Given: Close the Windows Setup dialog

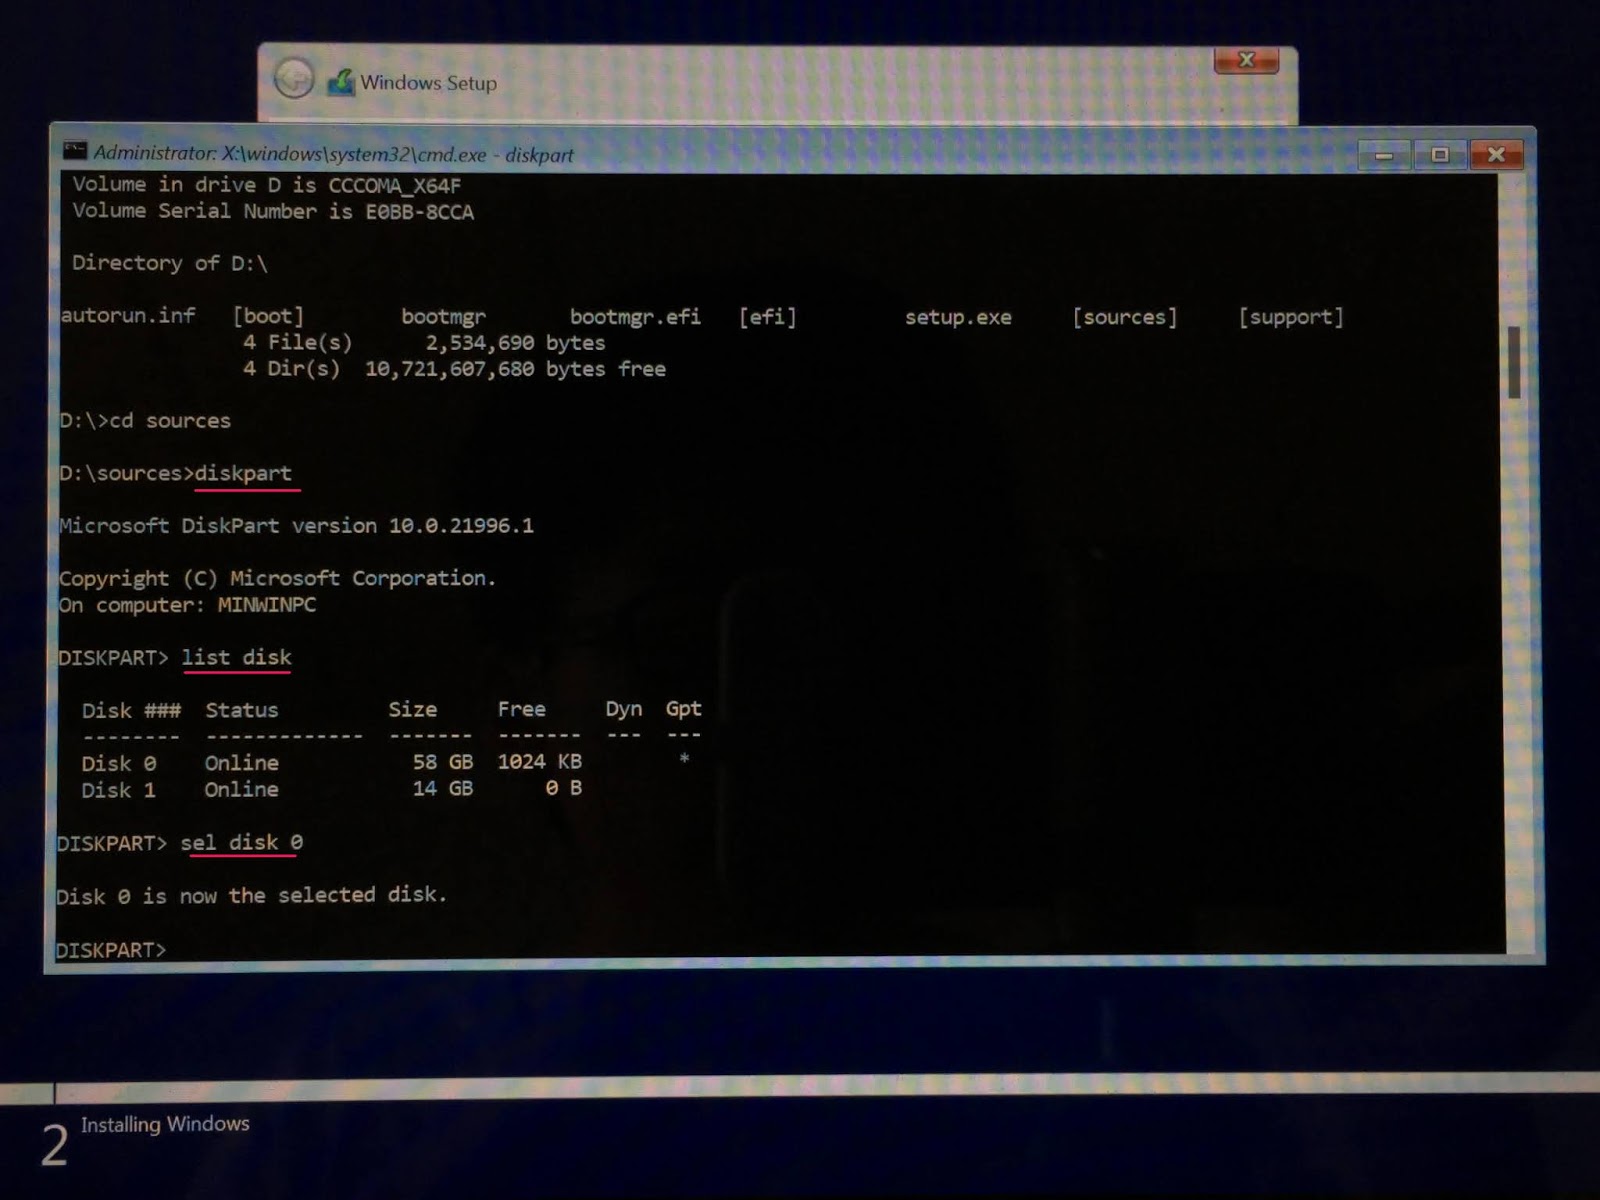Looking at the screenshot, I should [x=1246, y=60].
